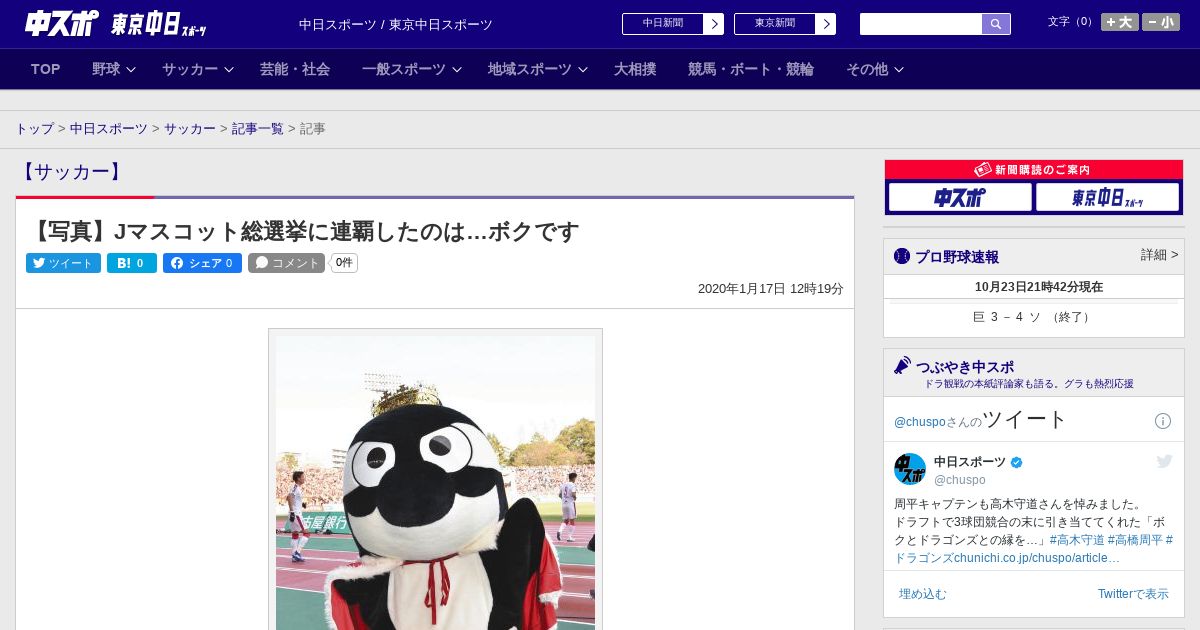Click the つぶやき中スポ megaphone icon
This screenshot has width=1200, height=630.
[903, 366]
